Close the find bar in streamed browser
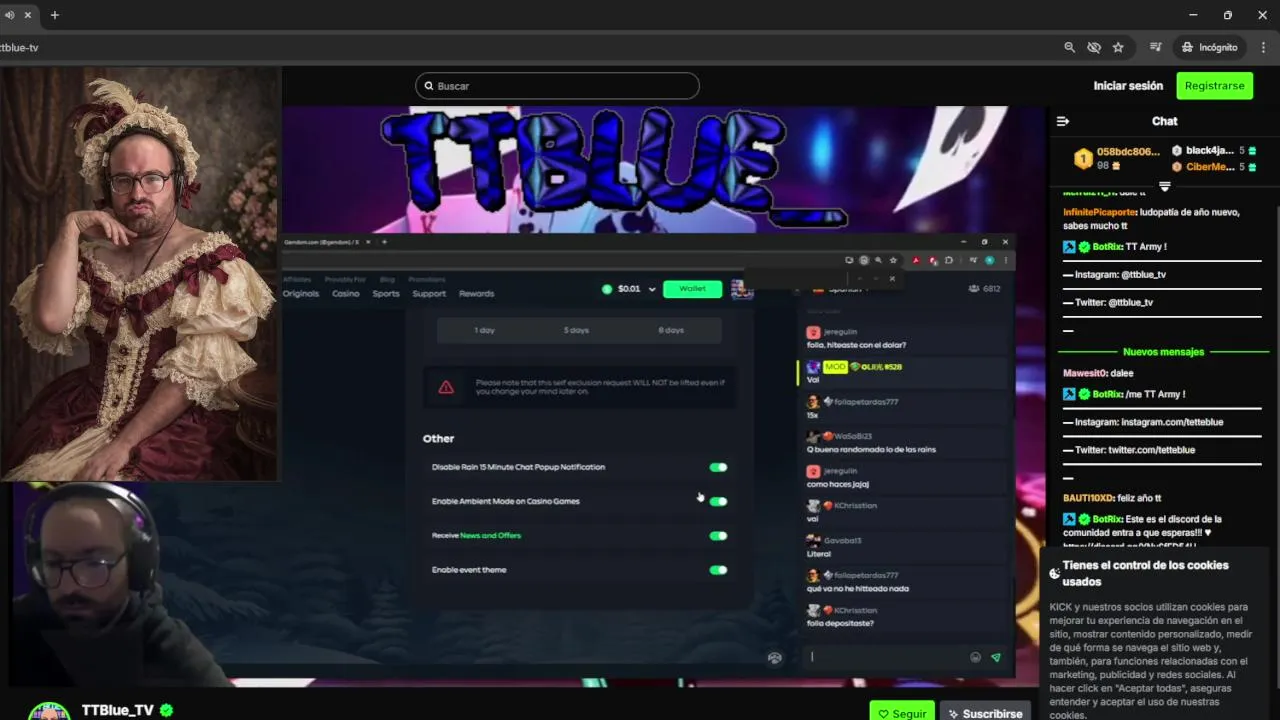 click(x=892, y=279)
